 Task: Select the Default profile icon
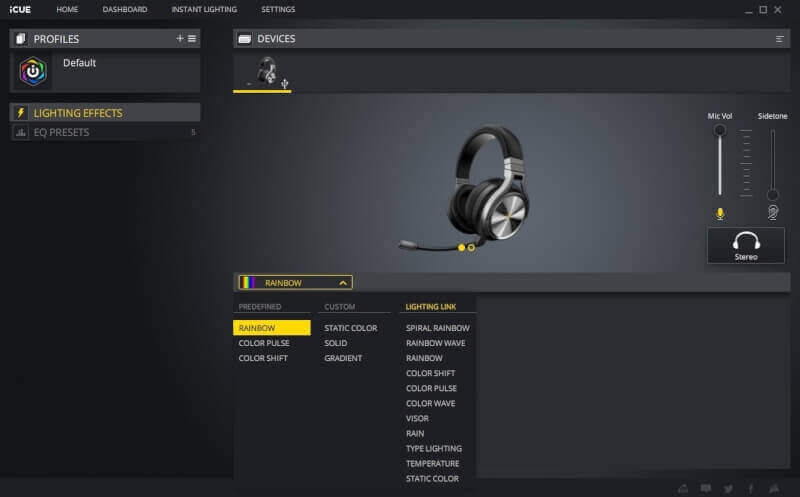[x=33, y=71]
